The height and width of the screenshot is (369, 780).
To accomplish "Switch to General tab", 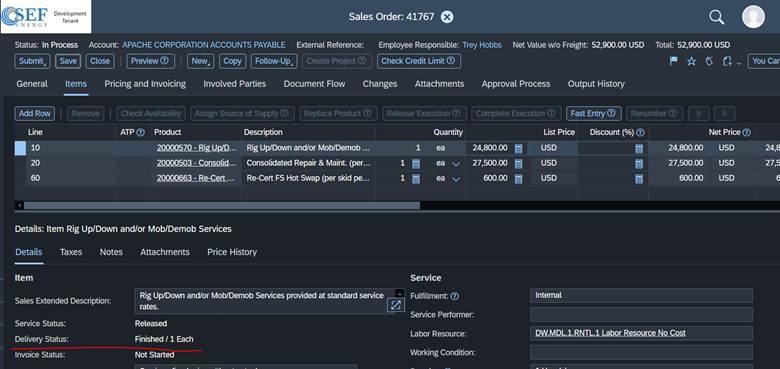I will coord(32,84).
